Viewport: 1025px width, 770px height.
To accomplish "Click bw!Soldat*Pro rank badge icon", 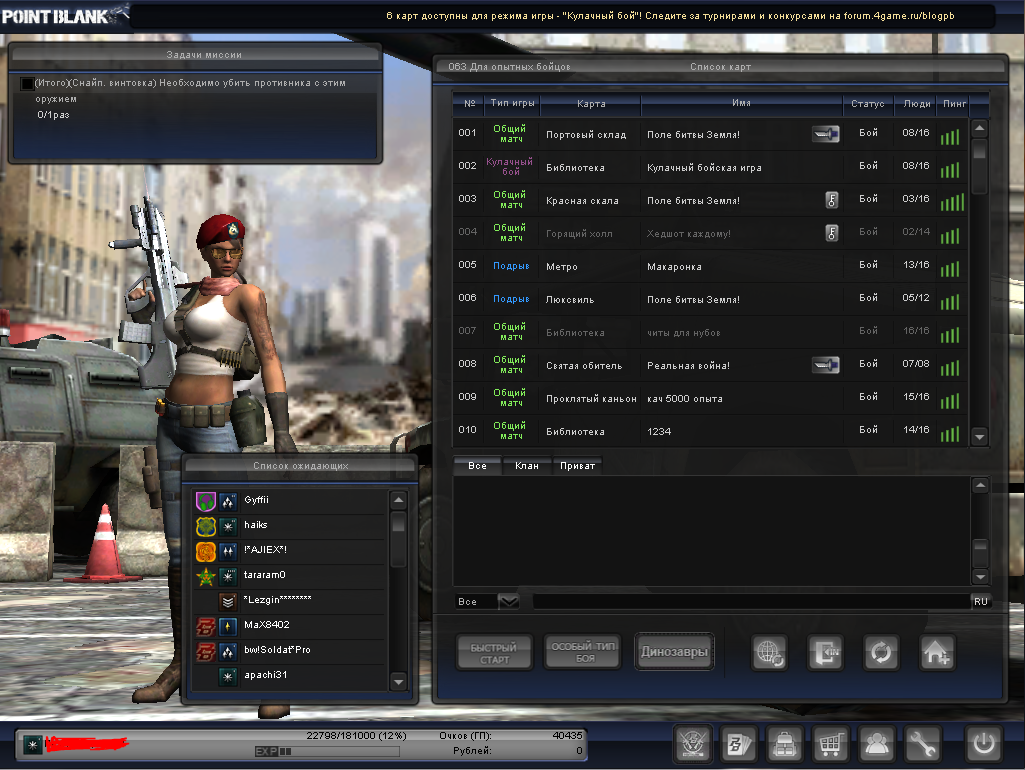I will click(227, 651).
